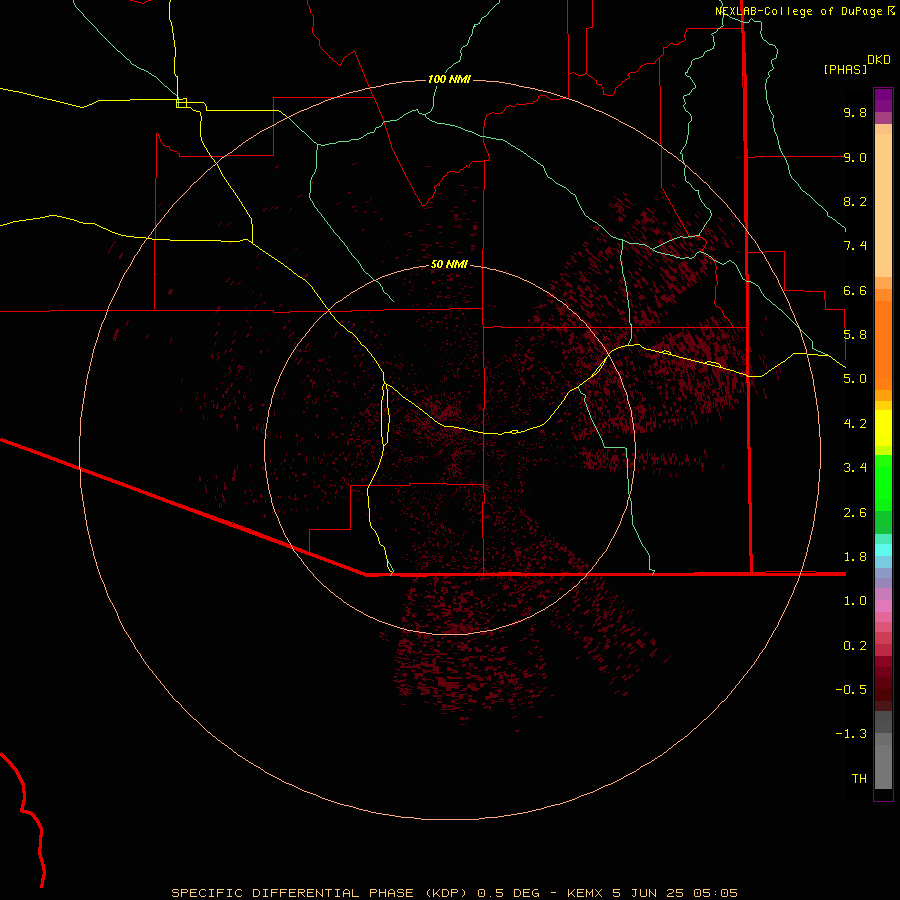Select the pink color scale band

coord(883,606)
